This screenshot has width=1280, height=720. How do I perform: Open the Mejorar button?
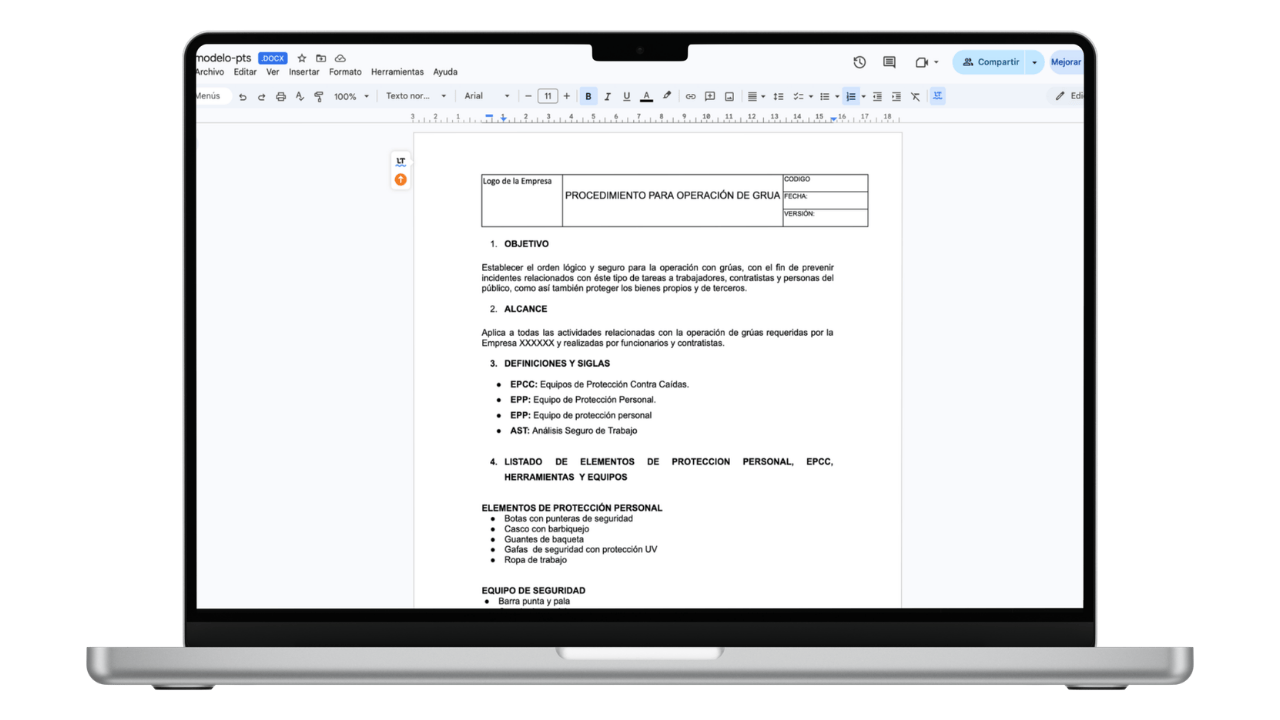tap(1065, 62)
